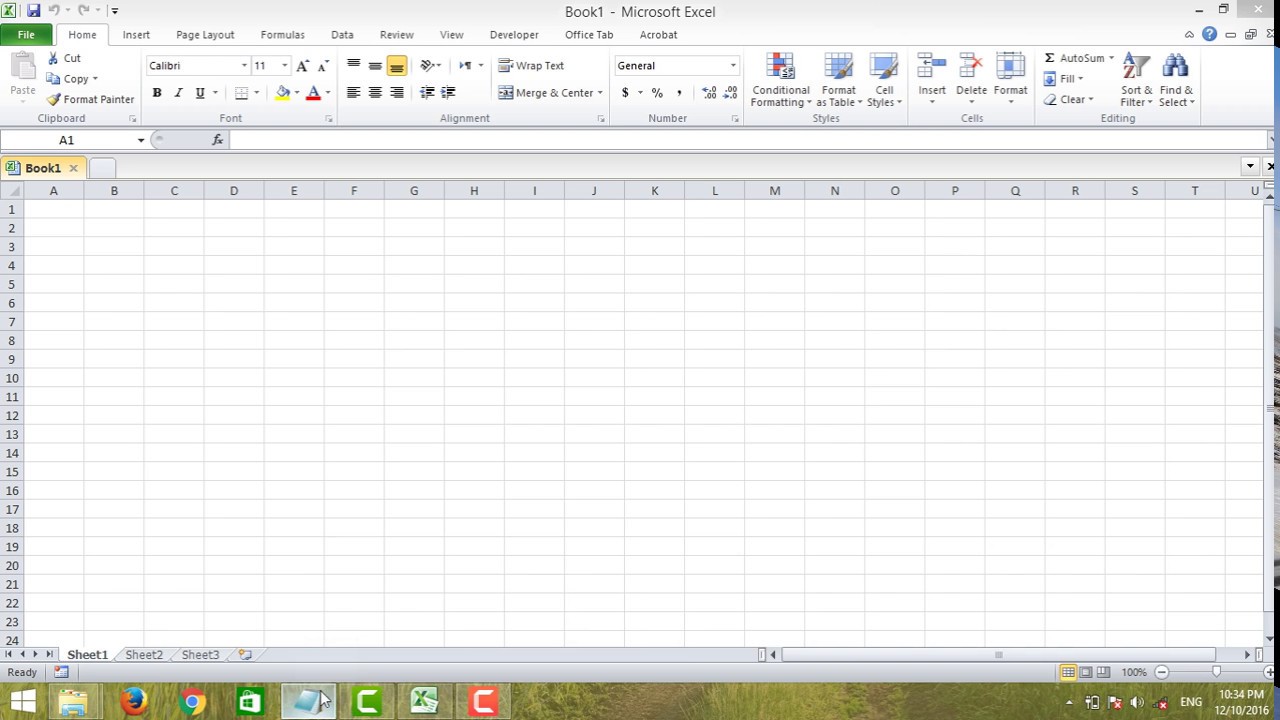Apply accounting dollar format
1280x720 pixels.
[x=625, y=93]
